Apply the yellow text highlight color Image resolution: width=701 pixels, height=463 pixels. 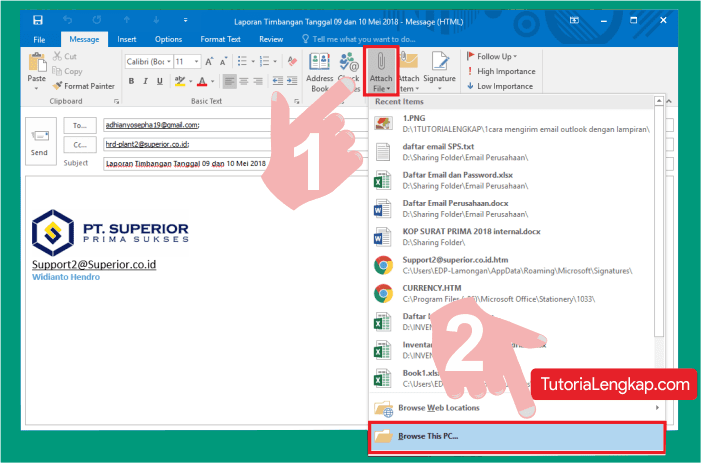click(180, 81)
